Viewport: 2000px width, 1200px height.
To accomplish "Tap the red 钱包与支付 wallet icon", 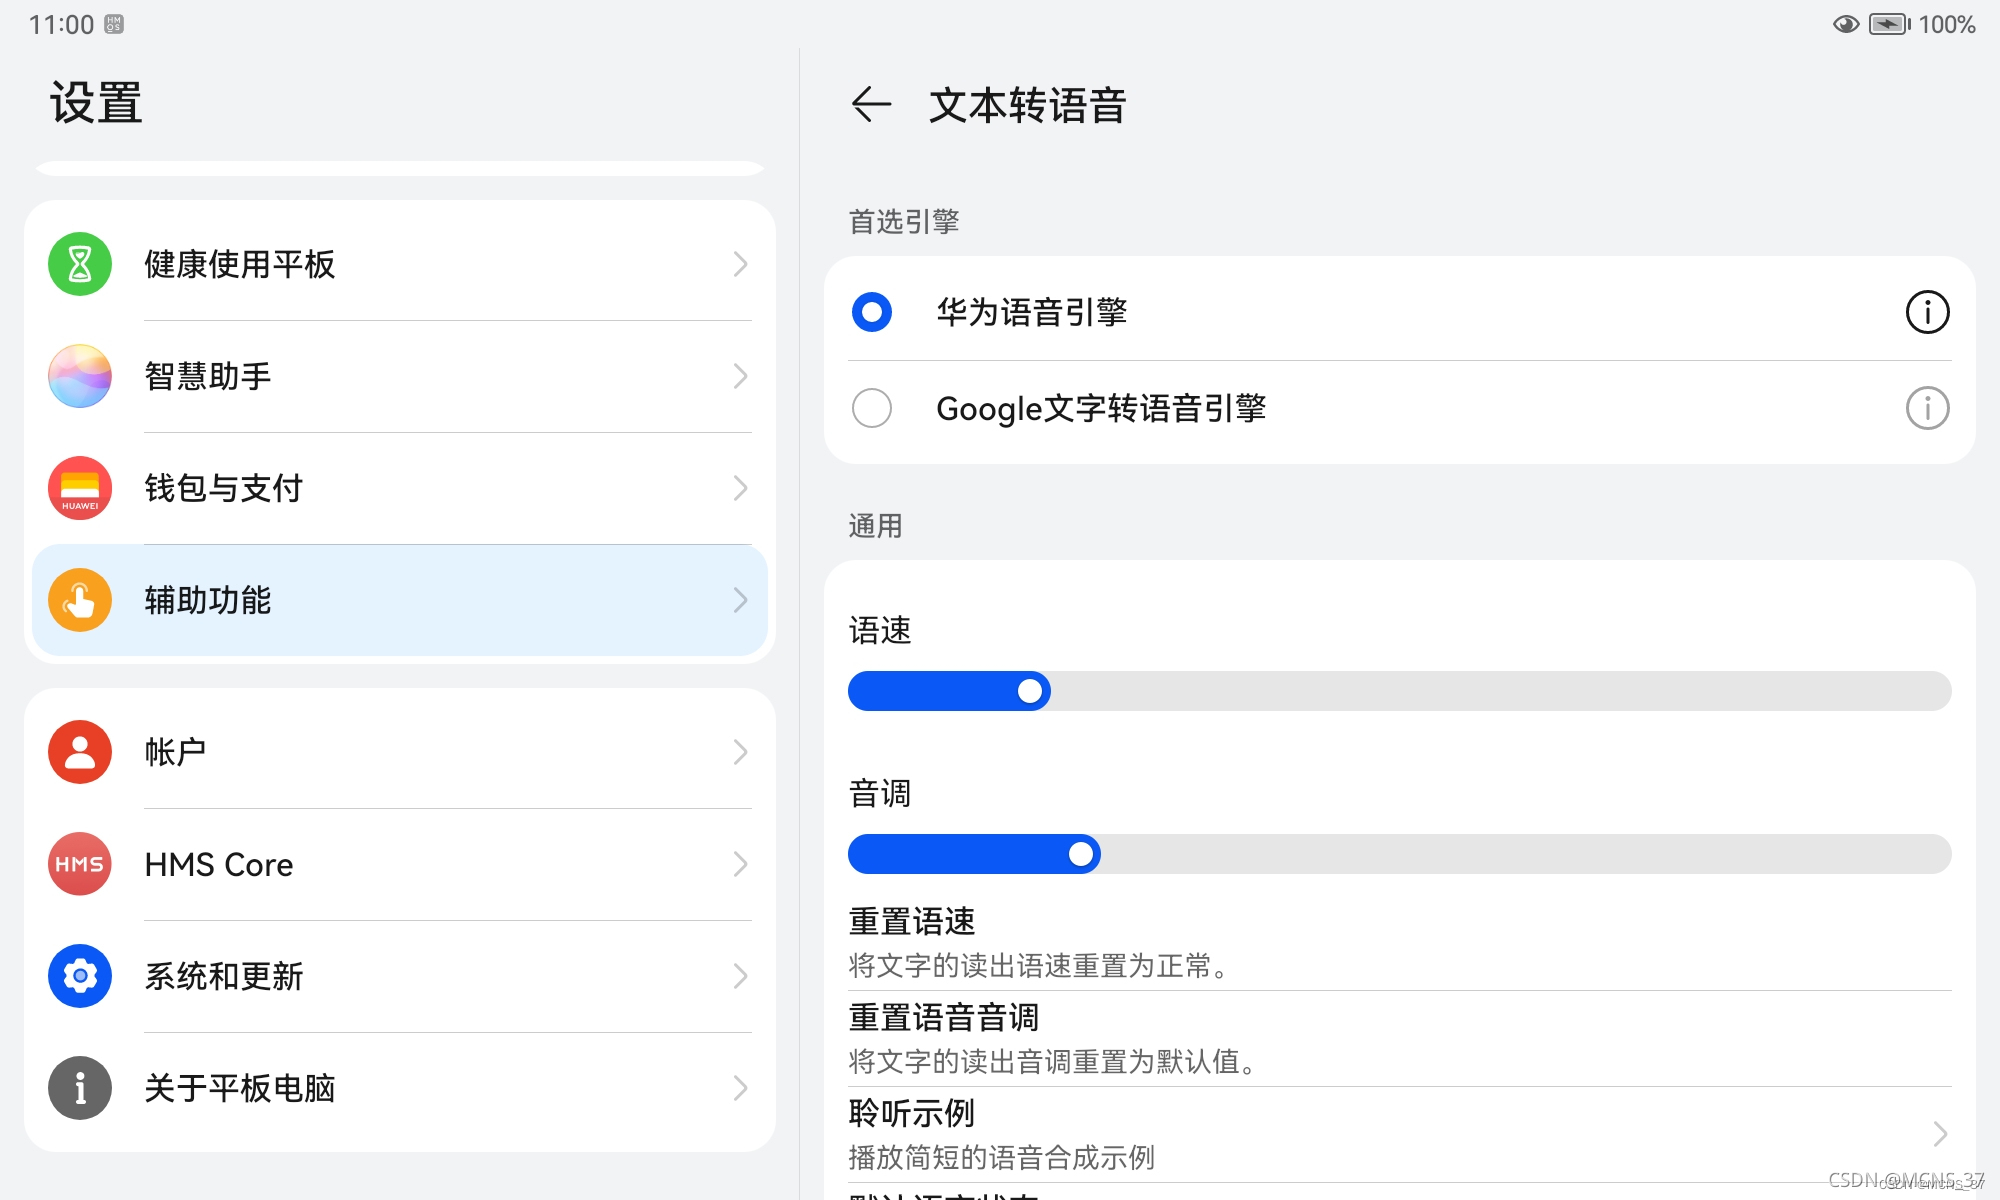I will tap(80, 488).
